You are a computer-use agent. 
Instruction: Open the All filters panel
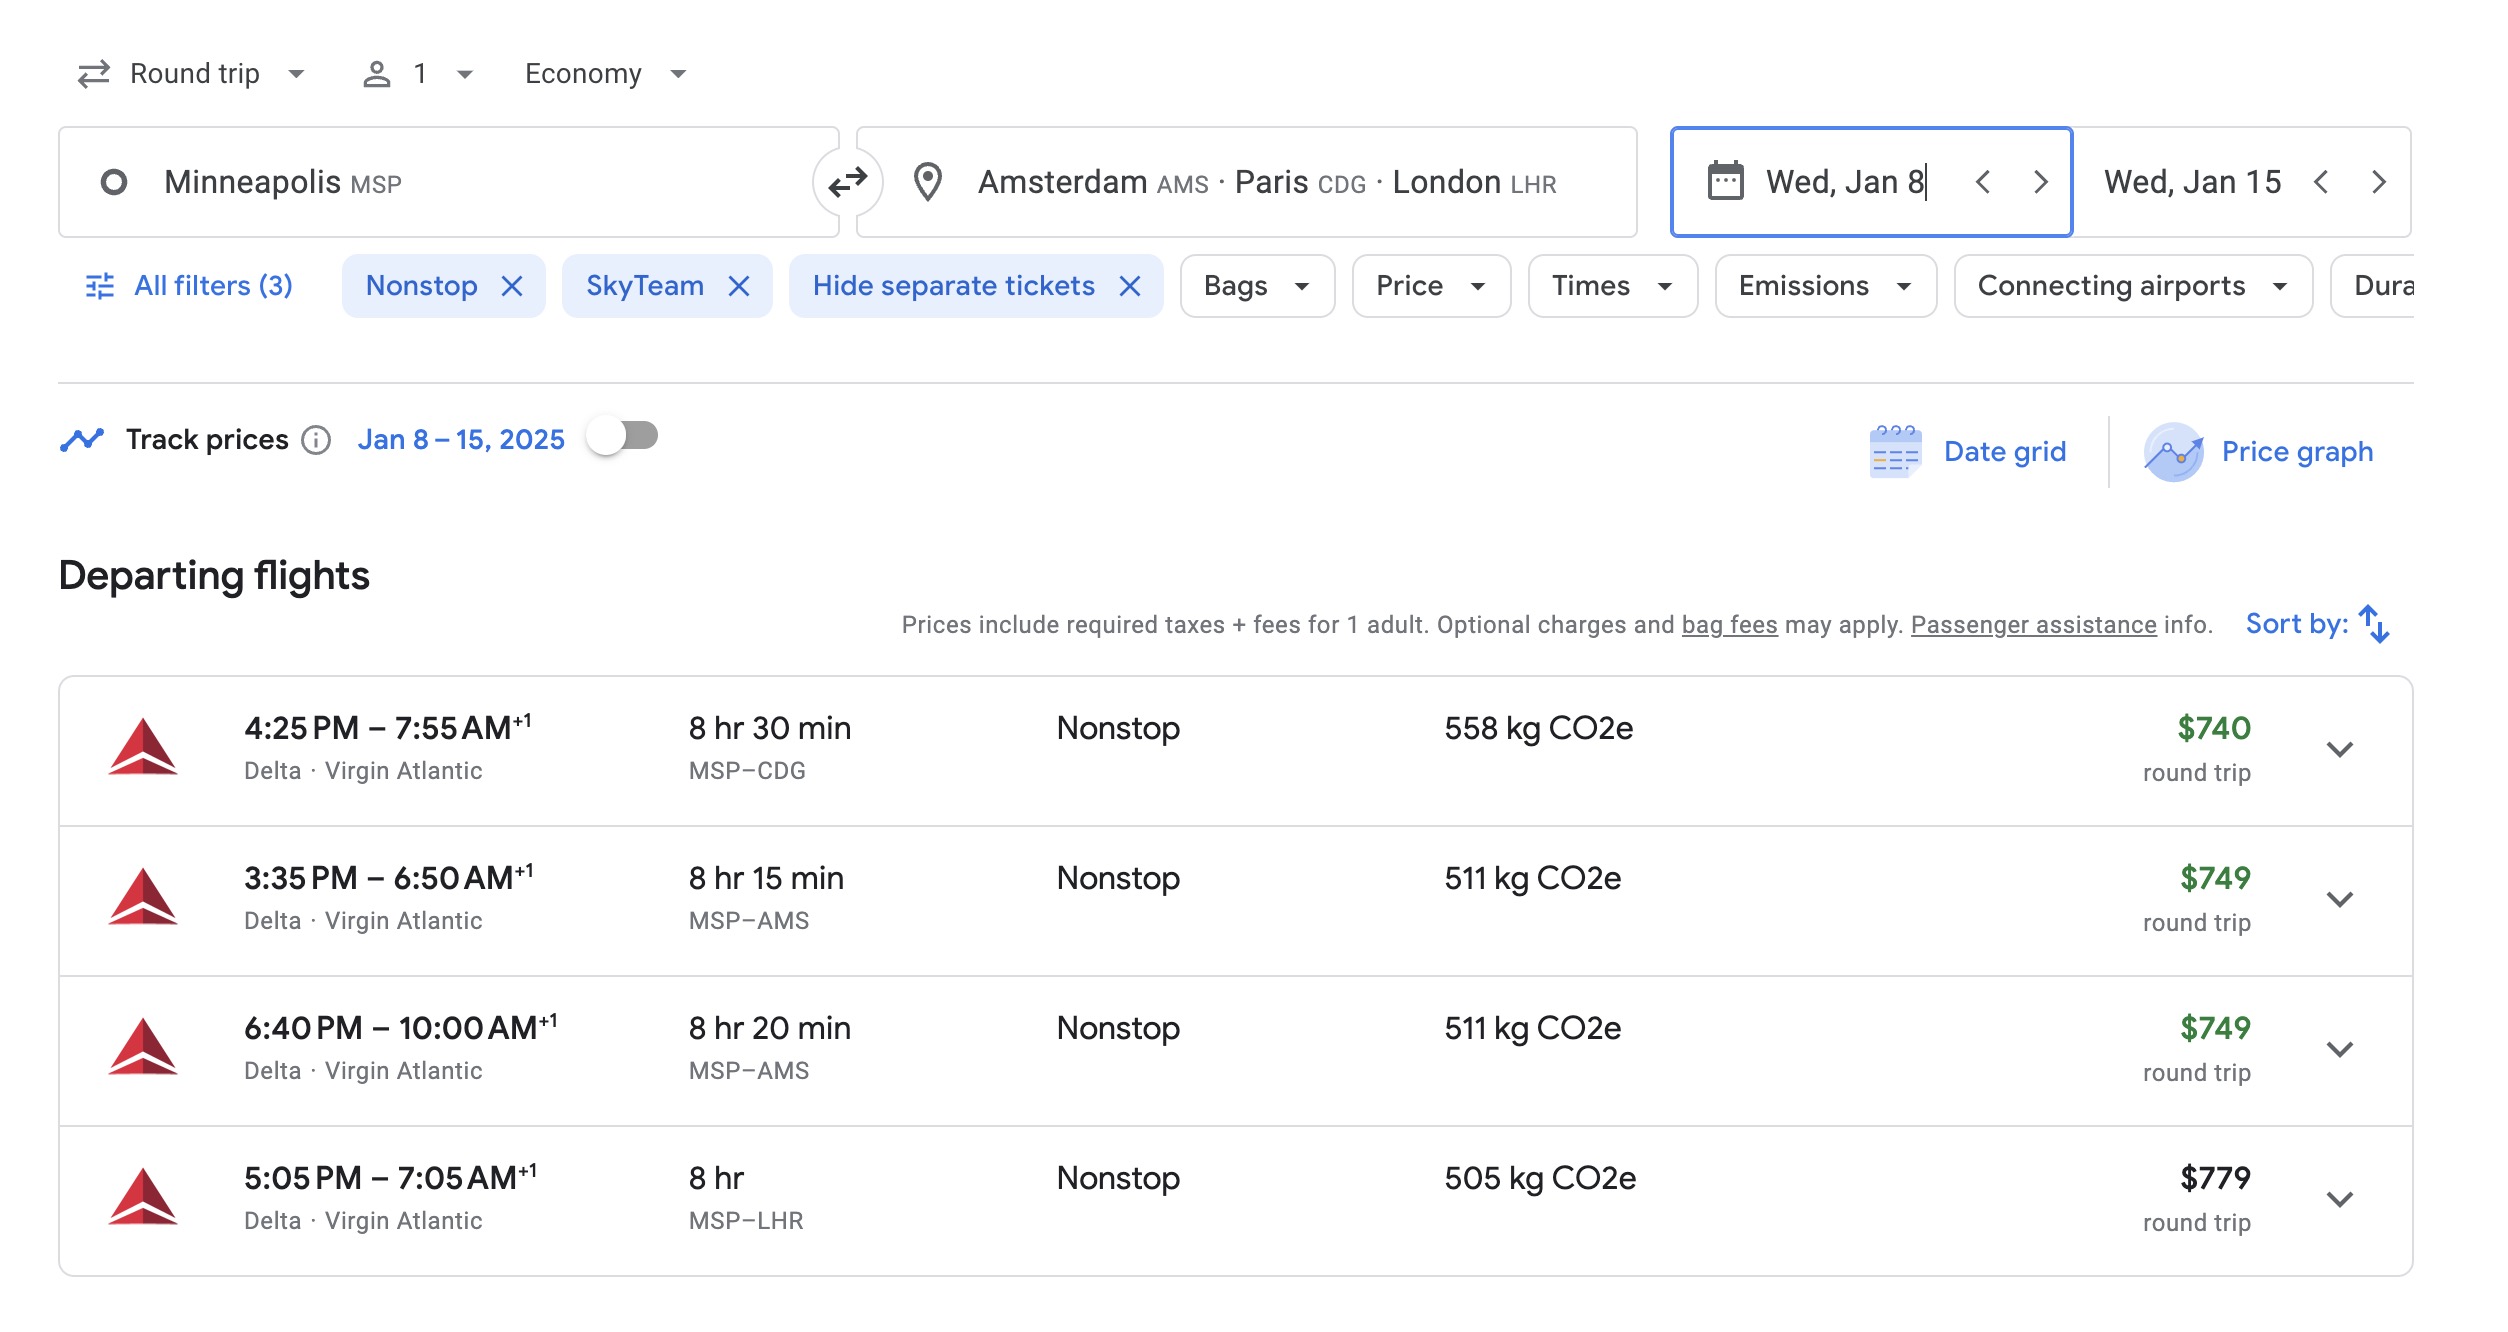(x=189, y=286)
